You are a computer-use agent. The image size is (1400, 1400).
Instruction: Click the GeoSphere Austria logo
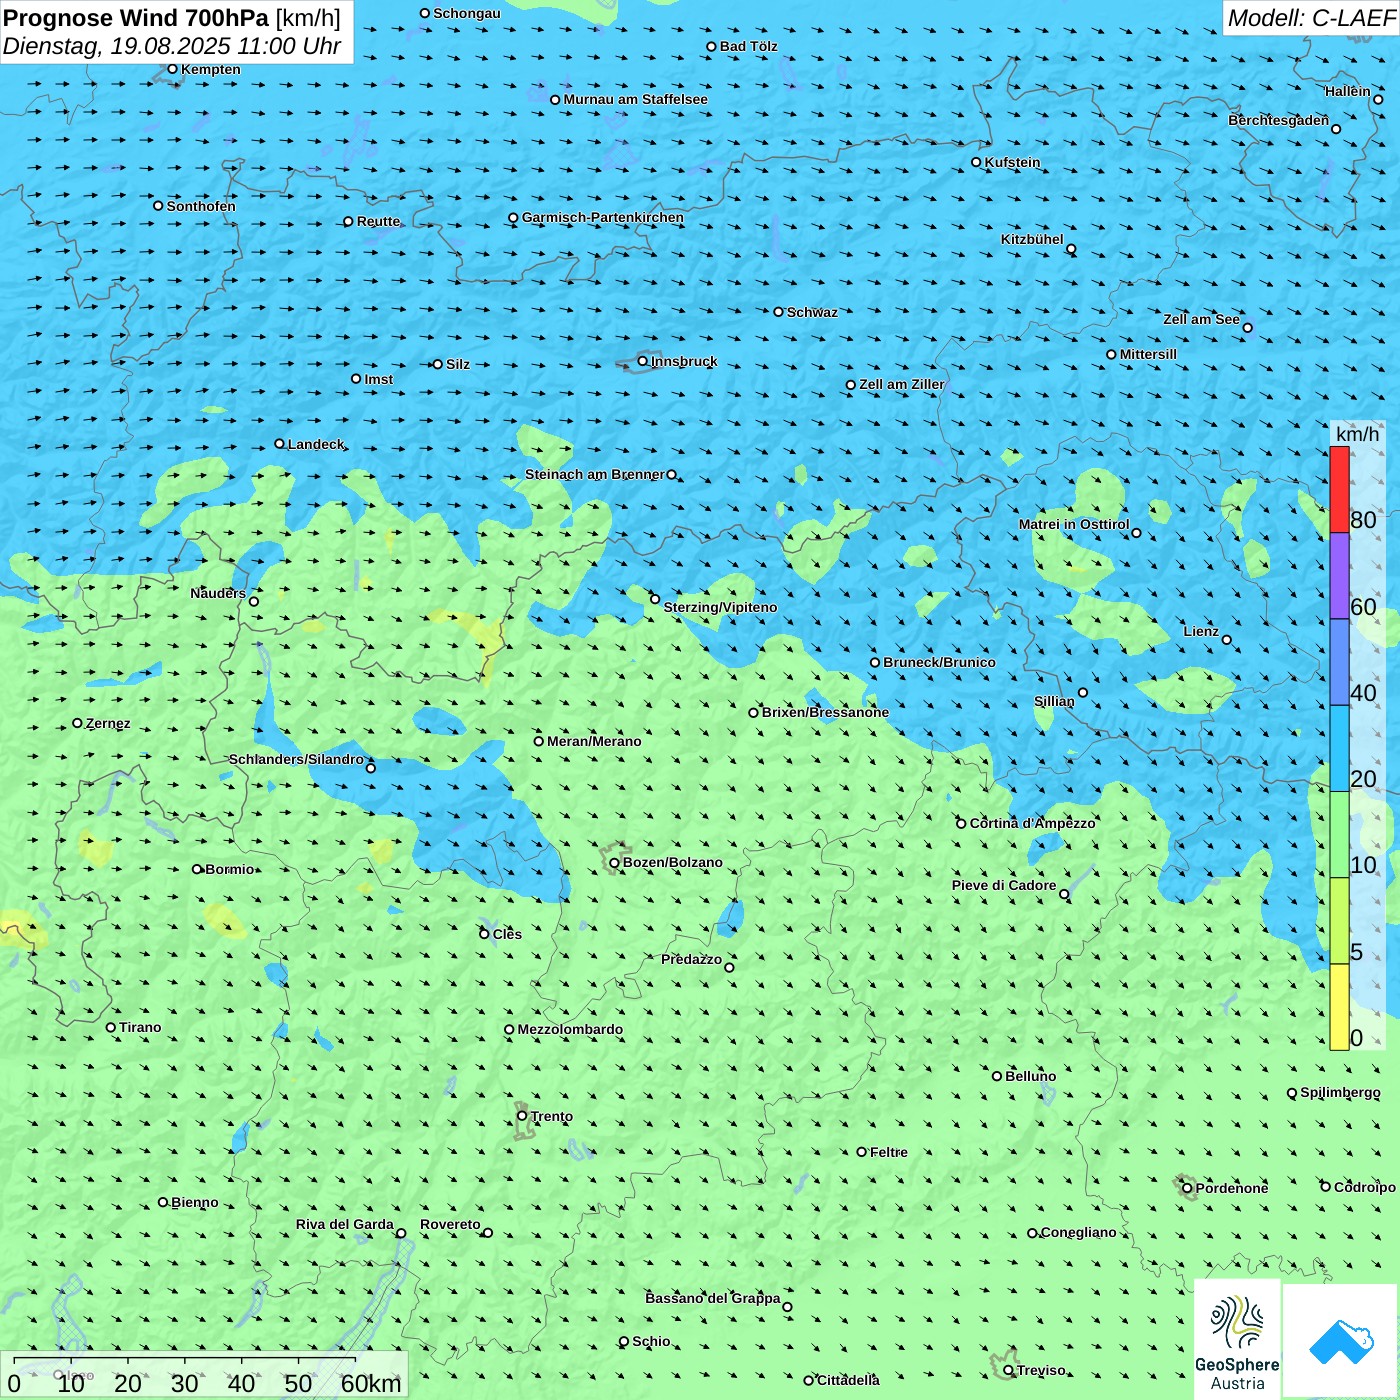(x=1237, y=1340)
